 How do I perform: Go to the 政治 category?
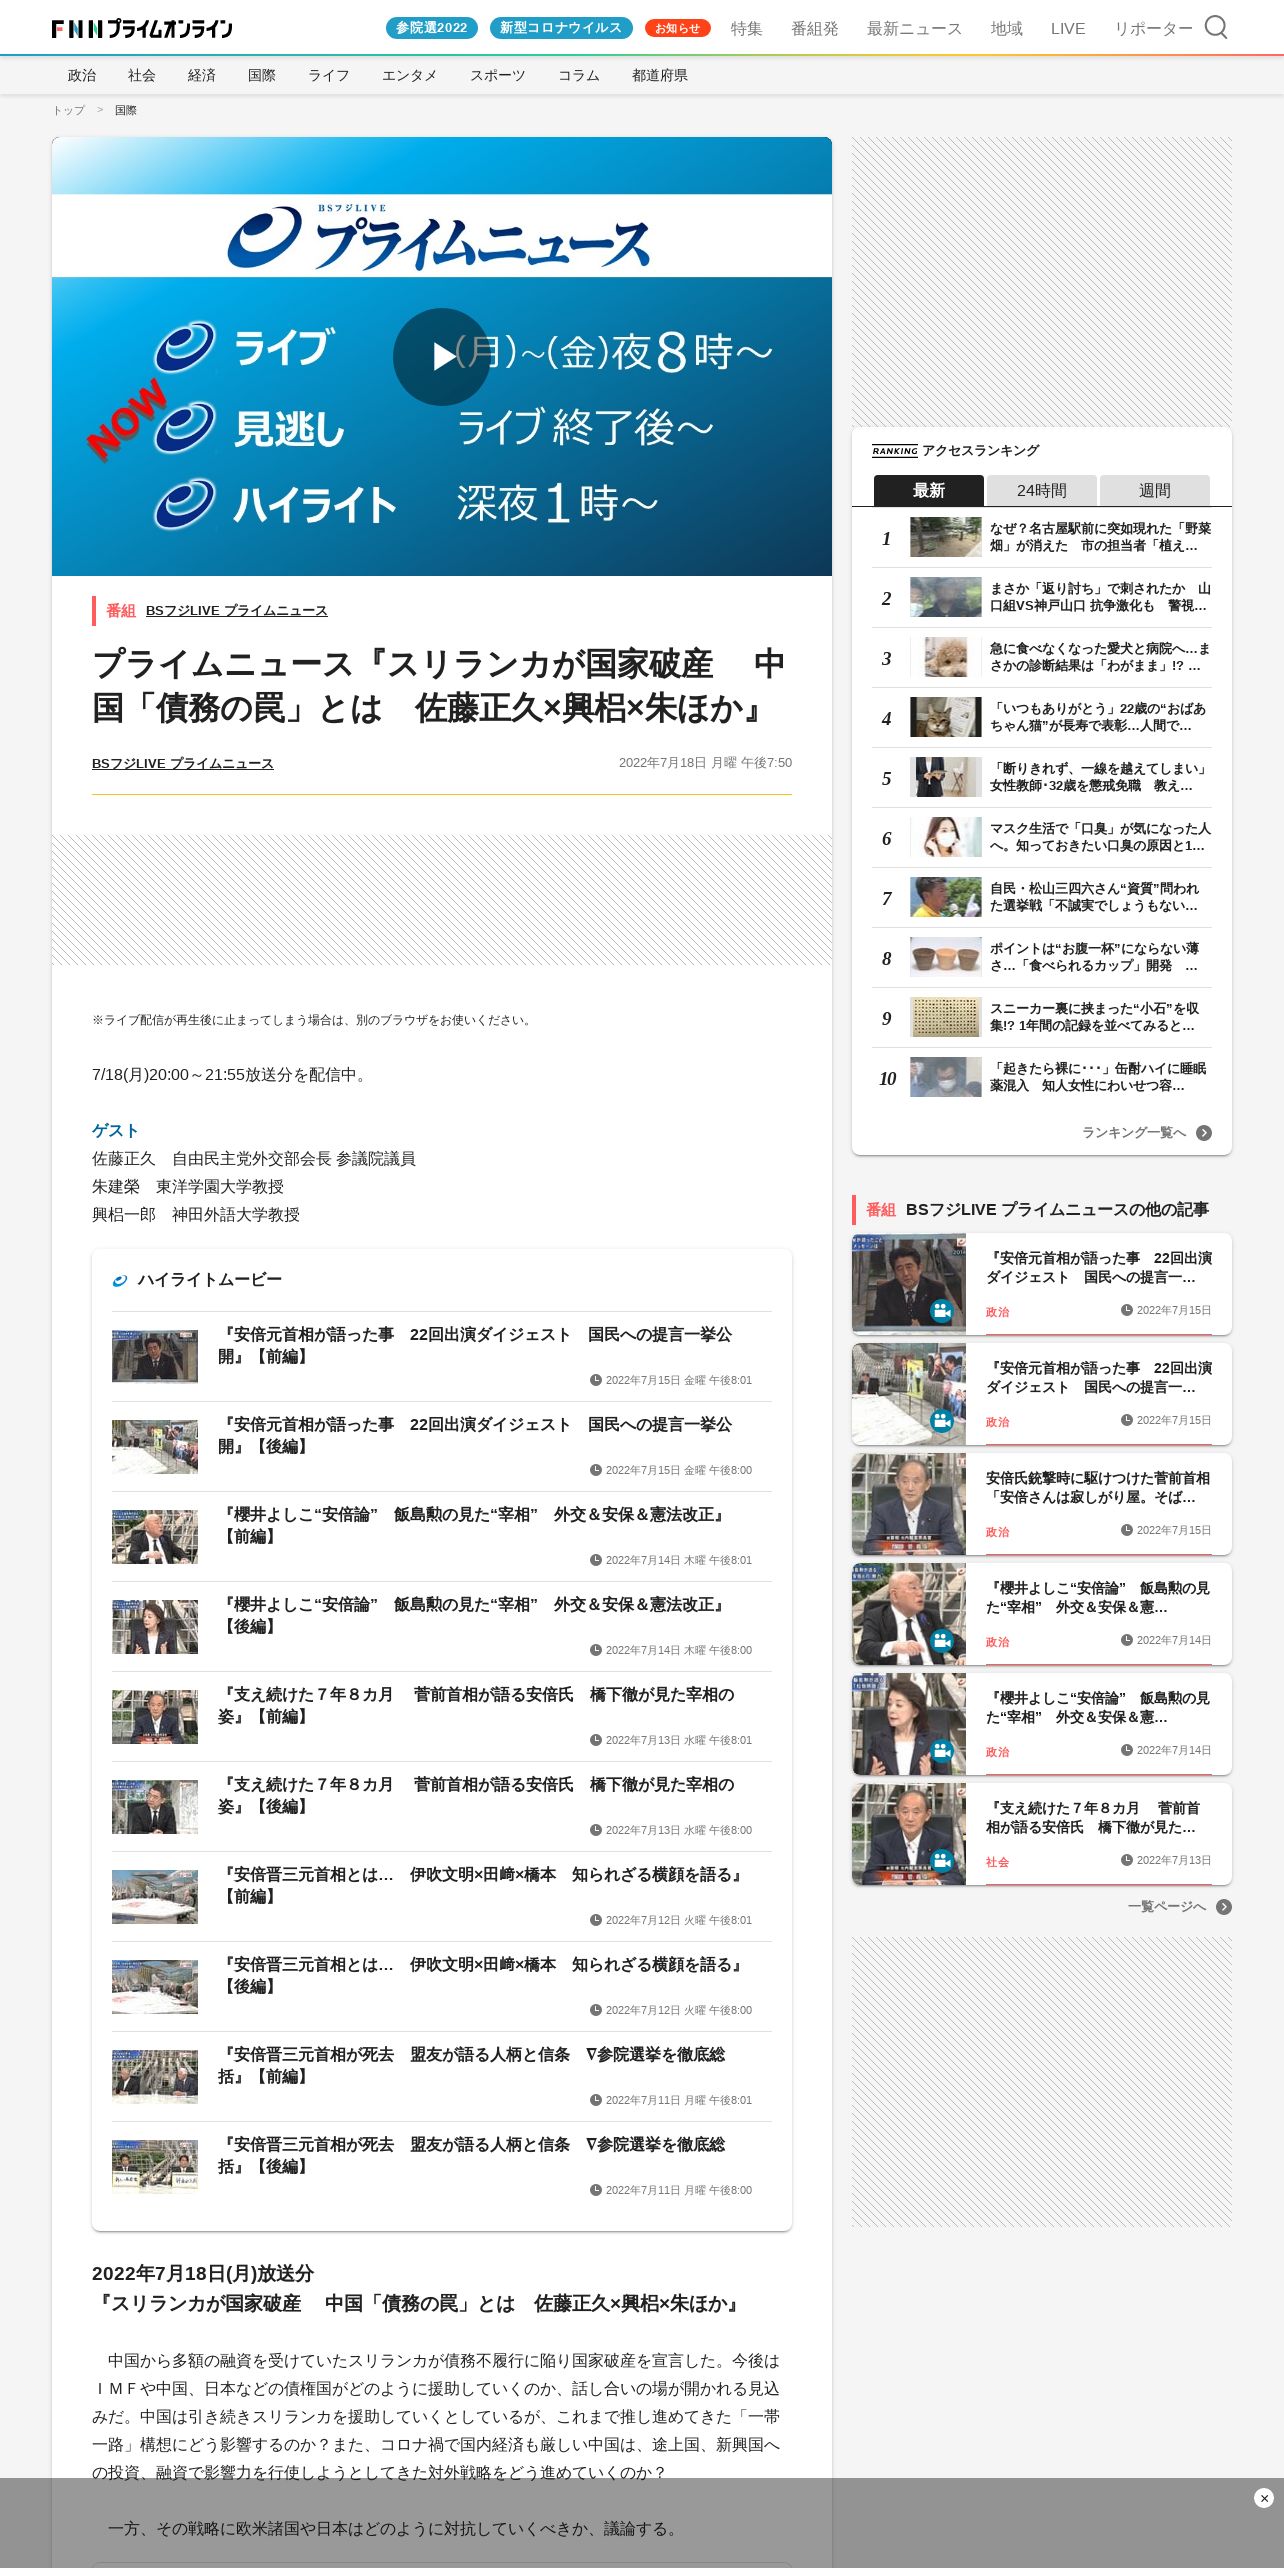tap(82, 75)
